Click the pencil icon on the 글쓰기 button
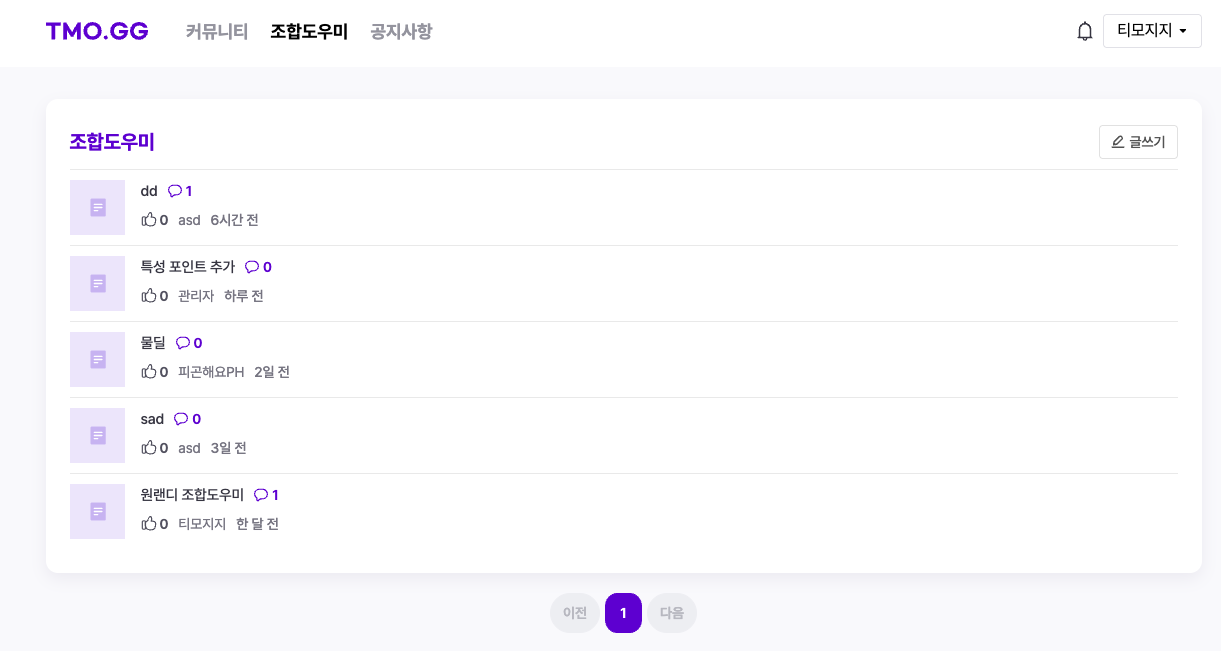 tap(1118, 141)
